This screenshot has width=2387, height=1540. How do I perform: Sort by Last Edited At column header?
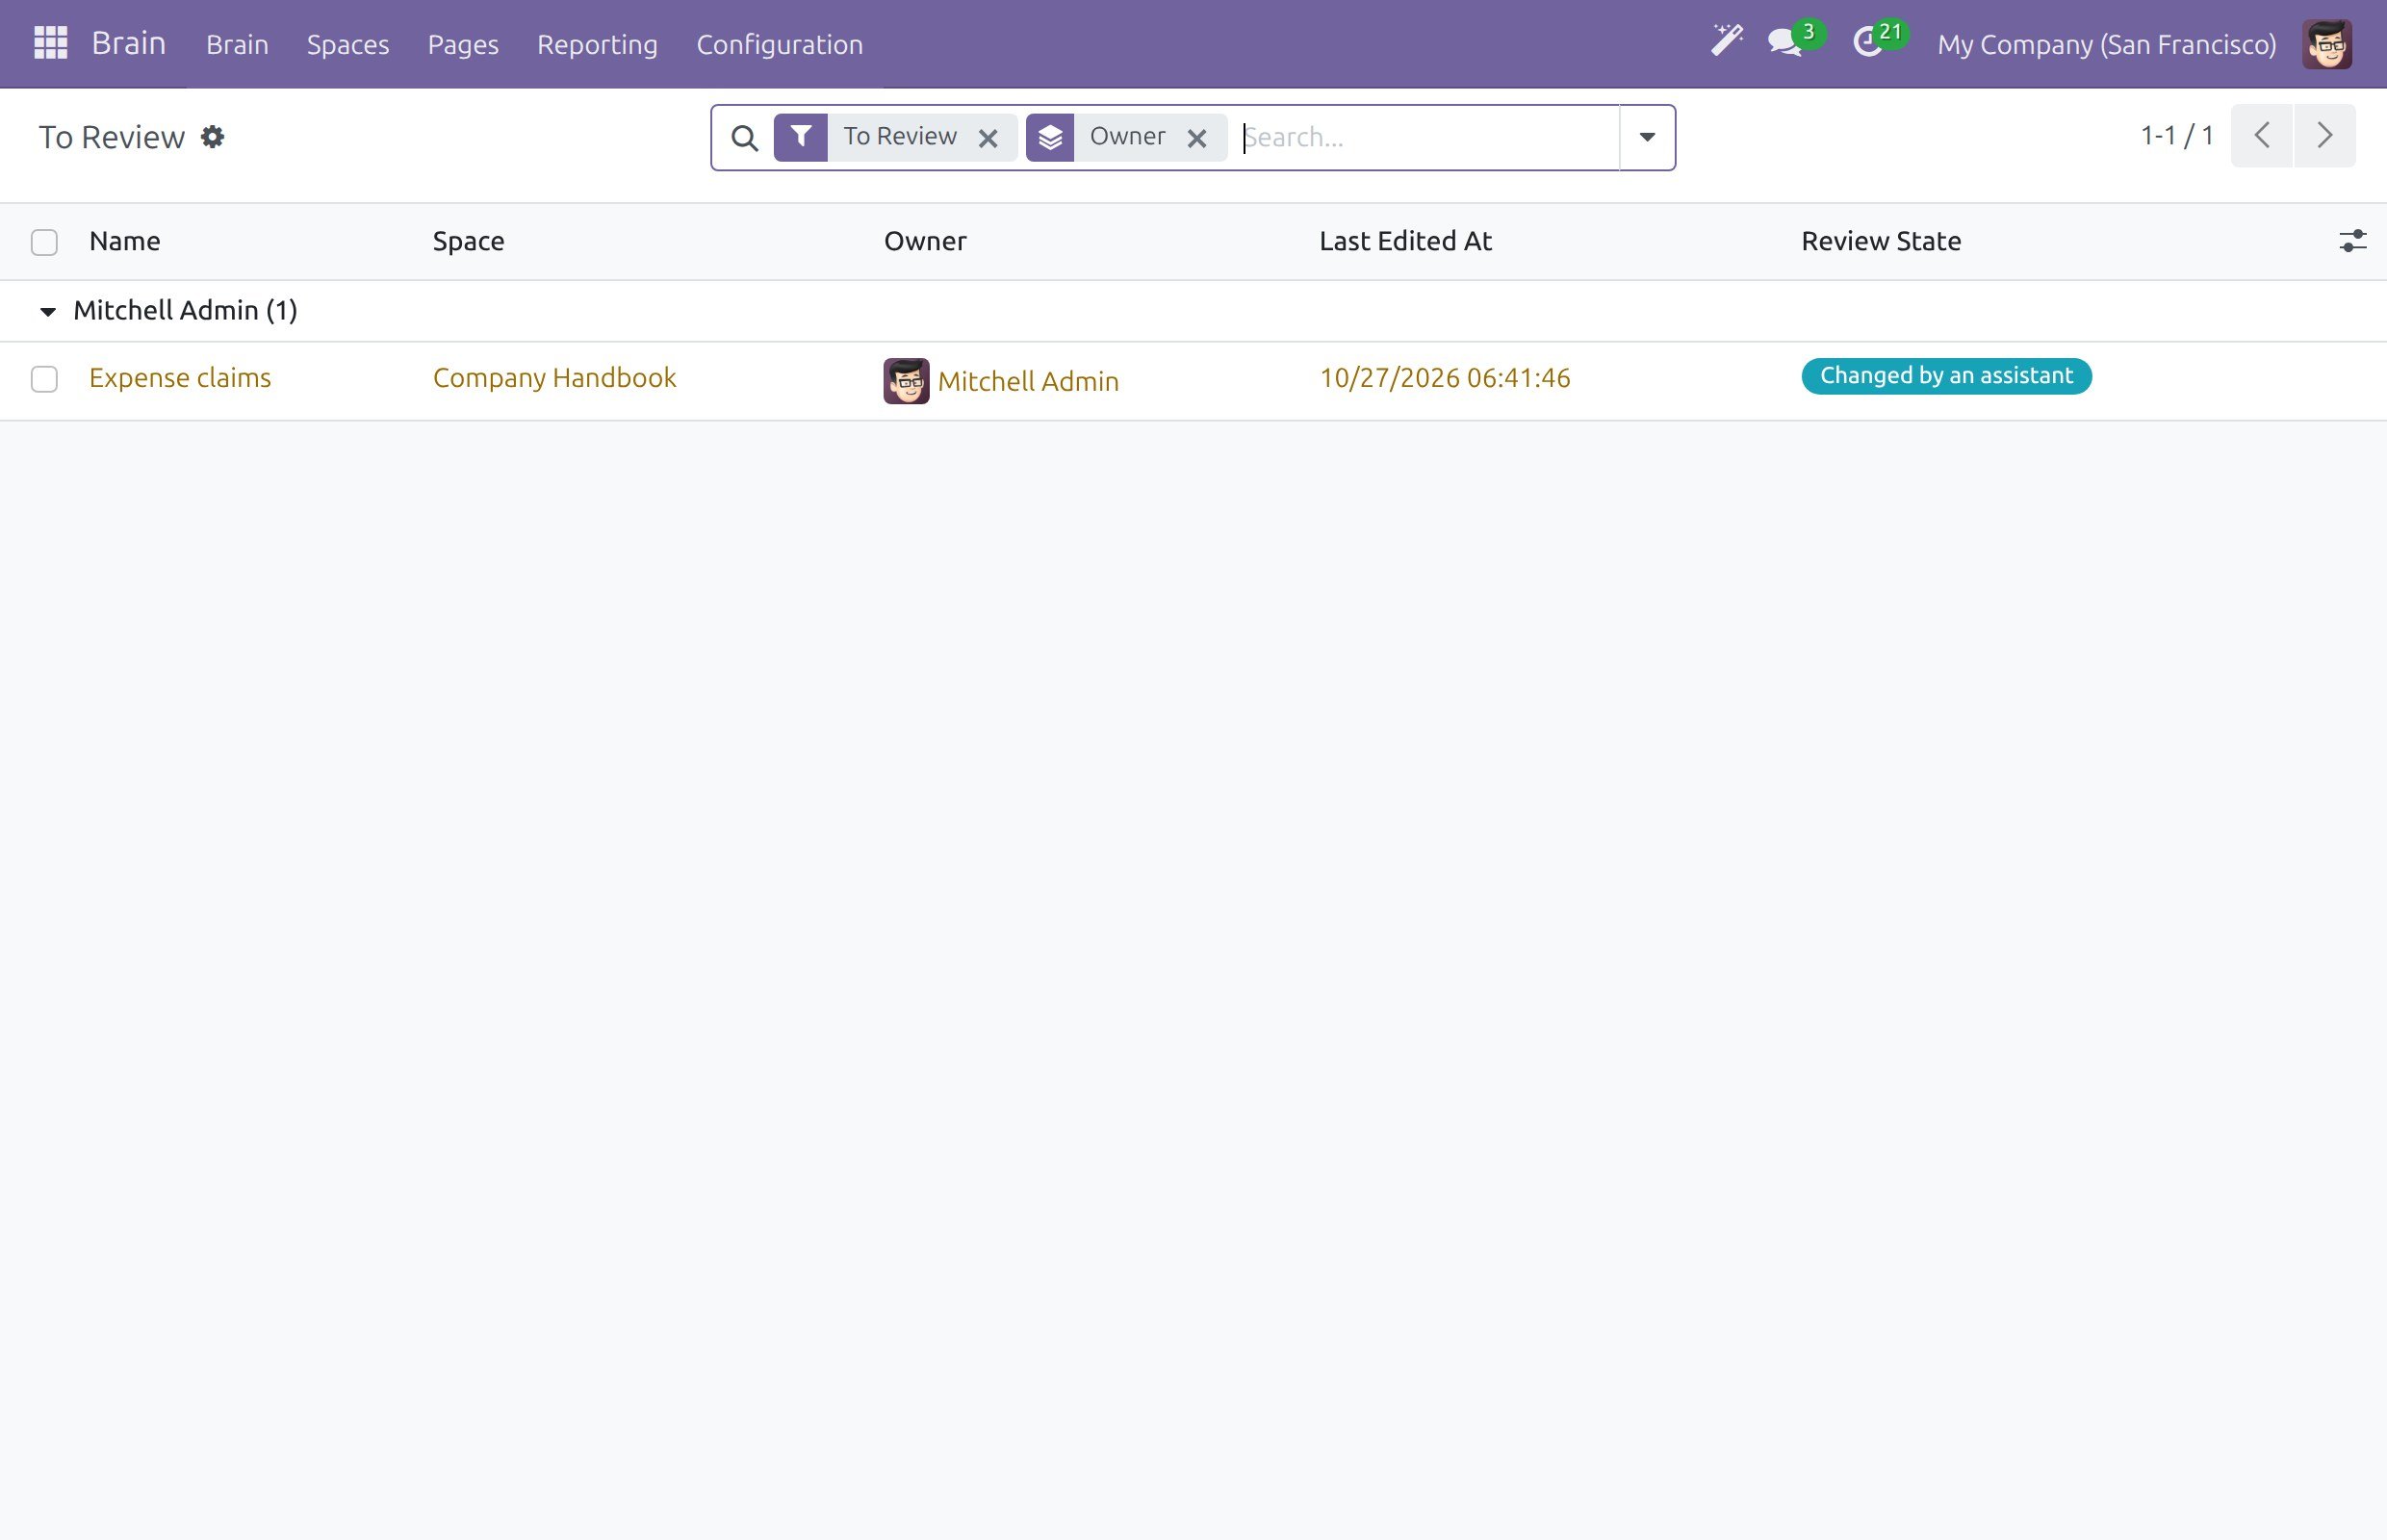[x=1405, y=241]
